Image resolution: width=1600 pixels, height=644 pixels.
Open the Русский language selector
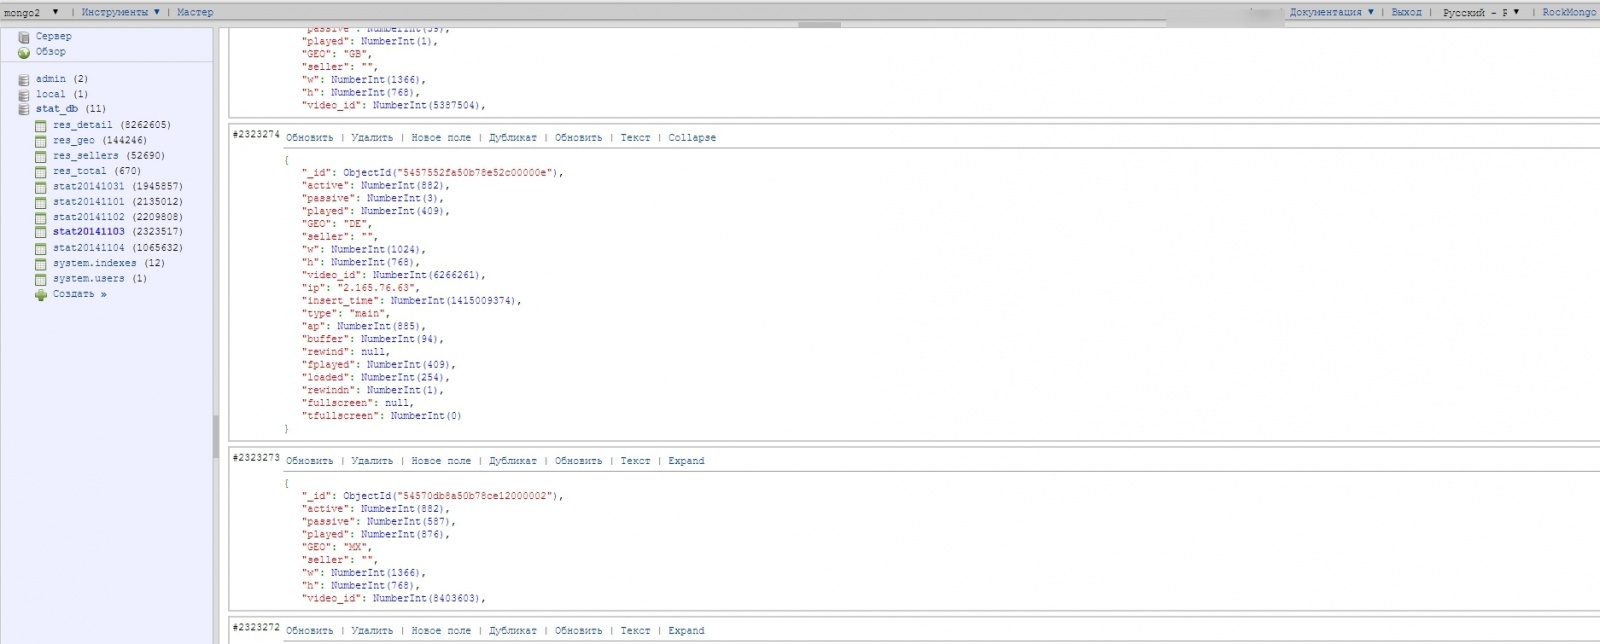click(1481, 12)
